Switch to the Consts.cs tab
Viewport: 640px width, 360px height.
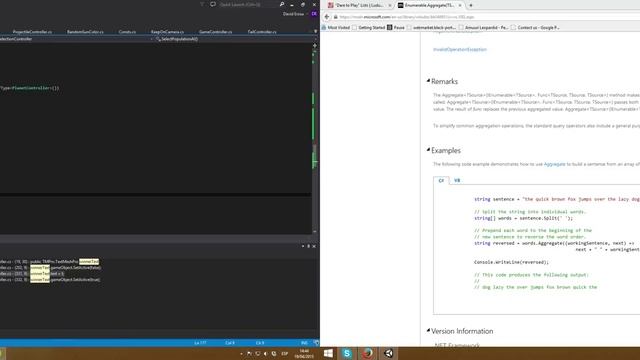[x=127, y=32]
